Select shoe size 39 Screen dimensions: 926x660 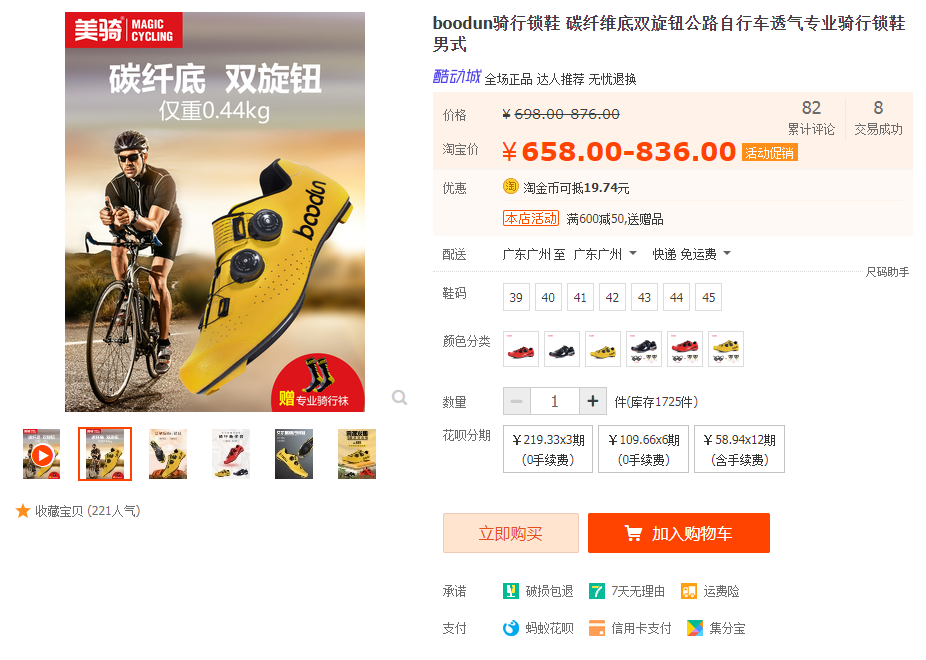tap(516, 298)
